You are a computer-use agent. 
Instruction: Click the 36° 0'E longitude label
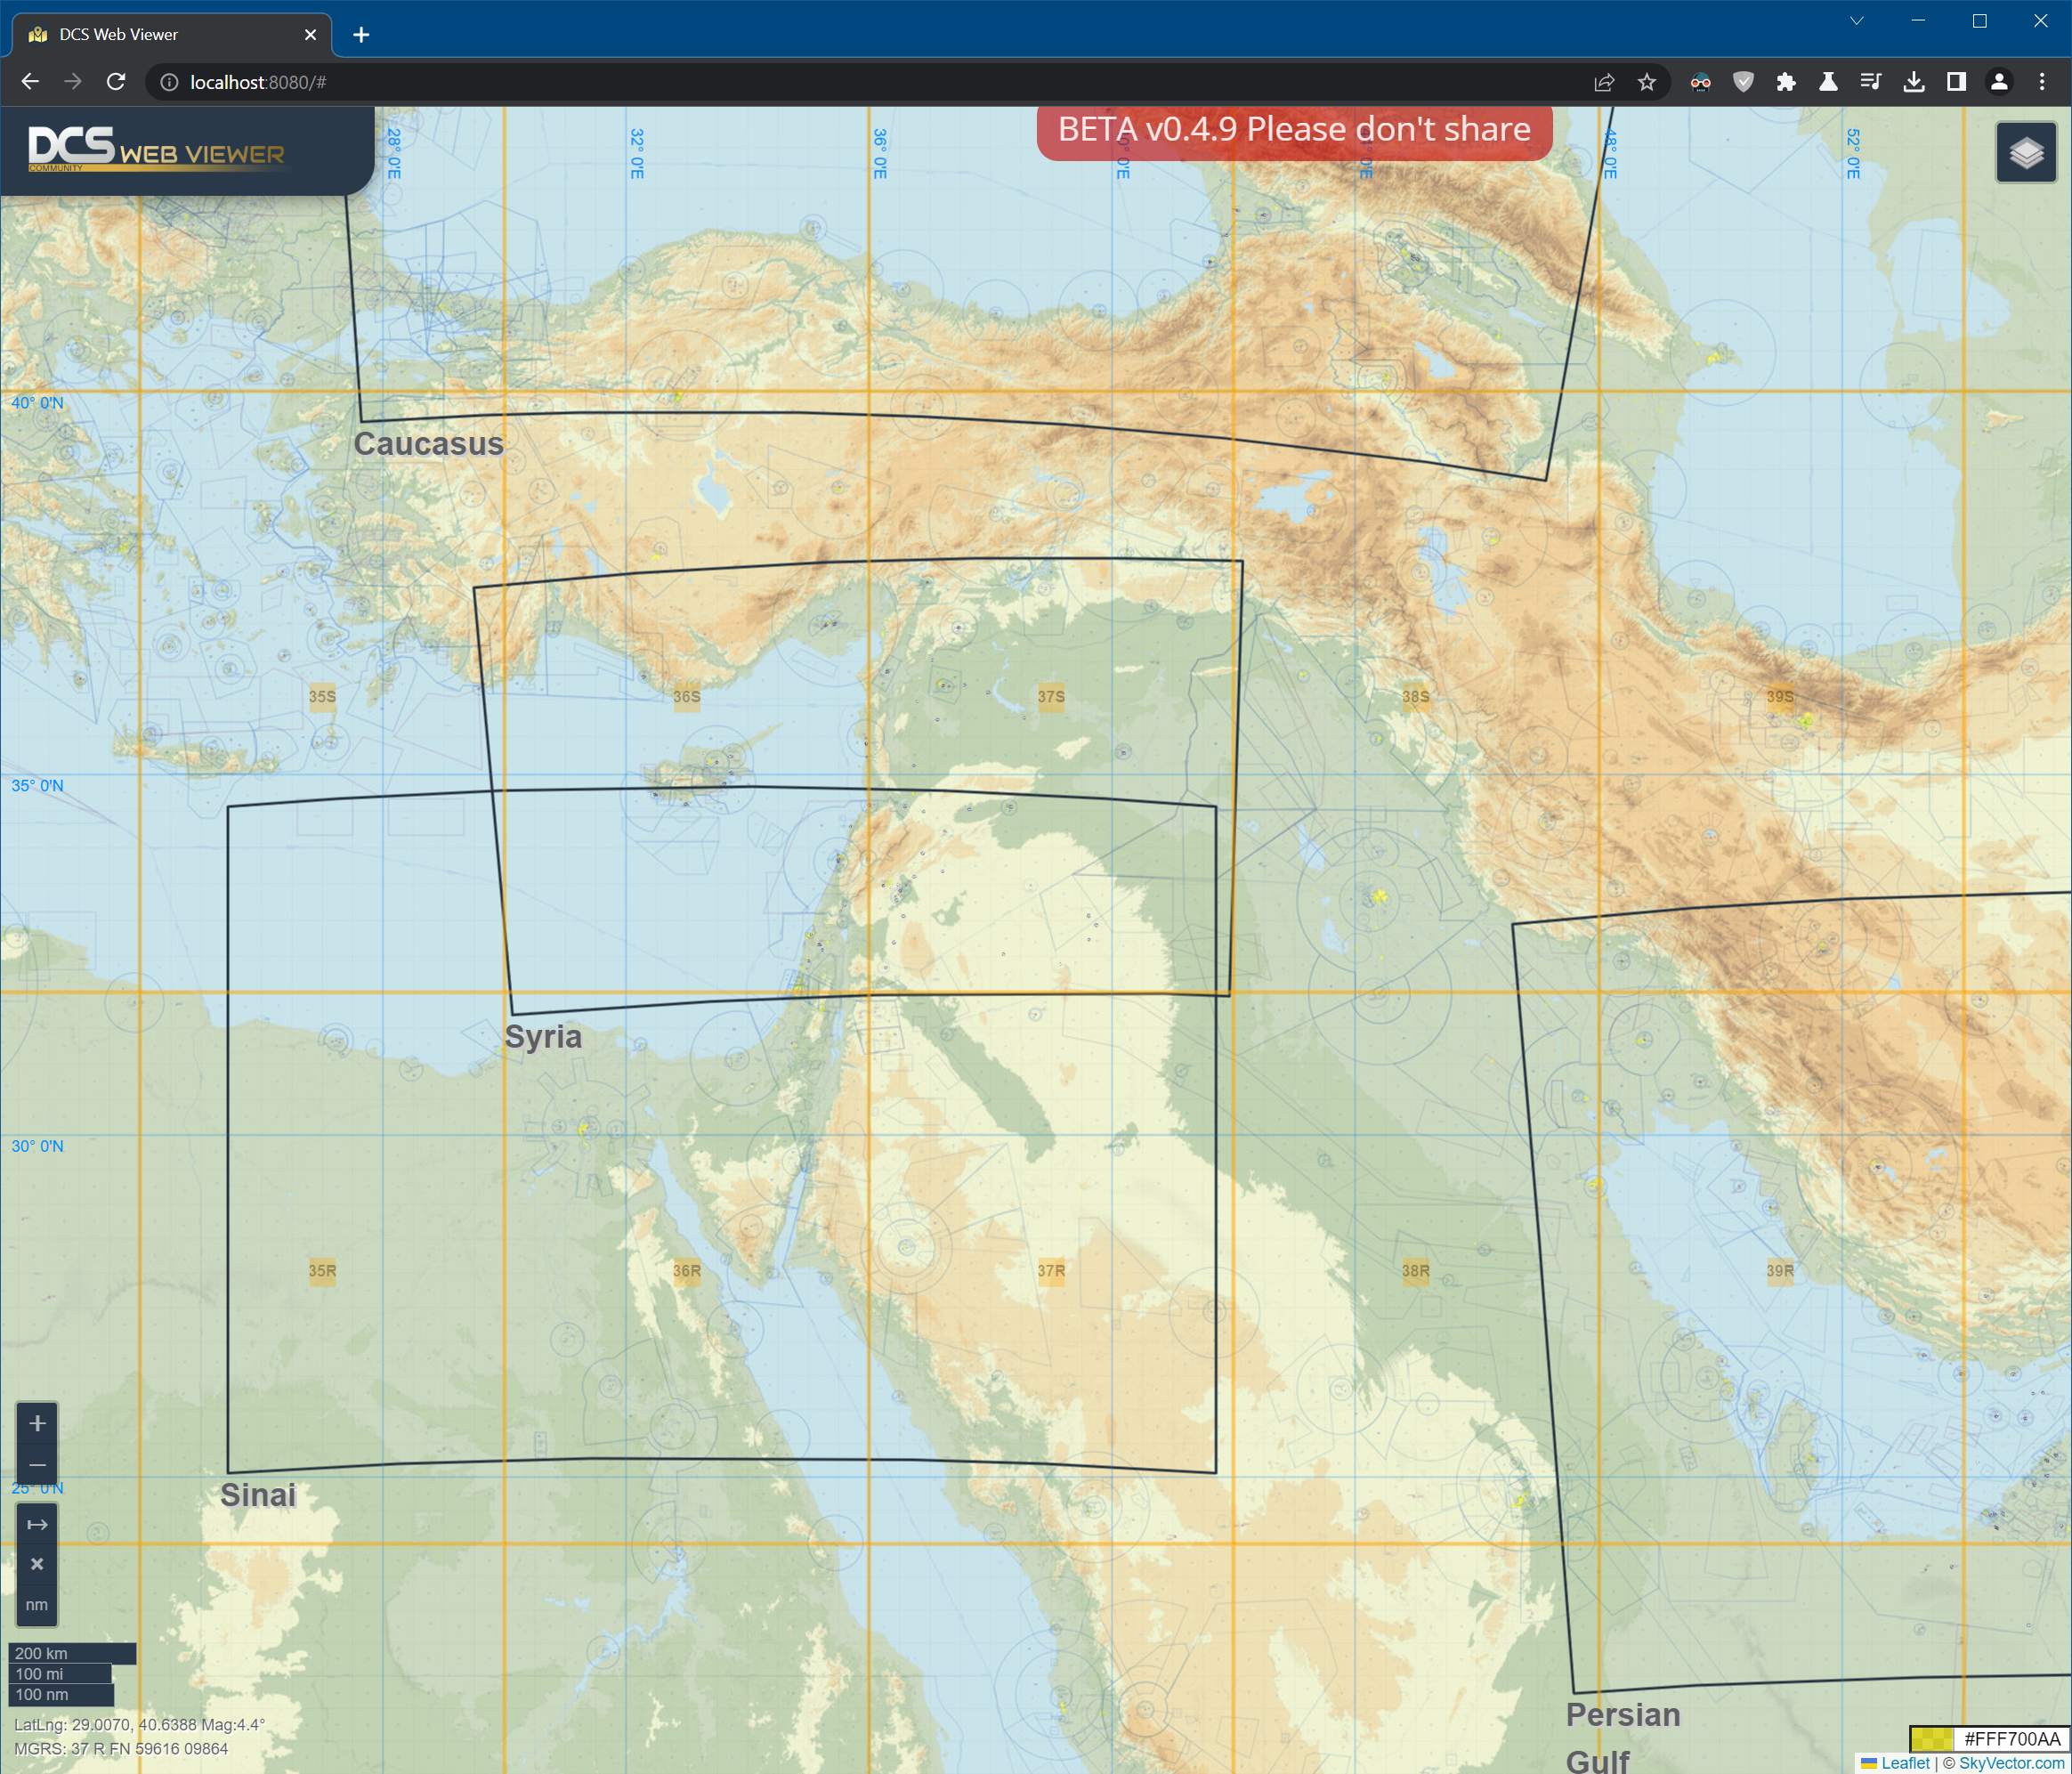(880, 153)
